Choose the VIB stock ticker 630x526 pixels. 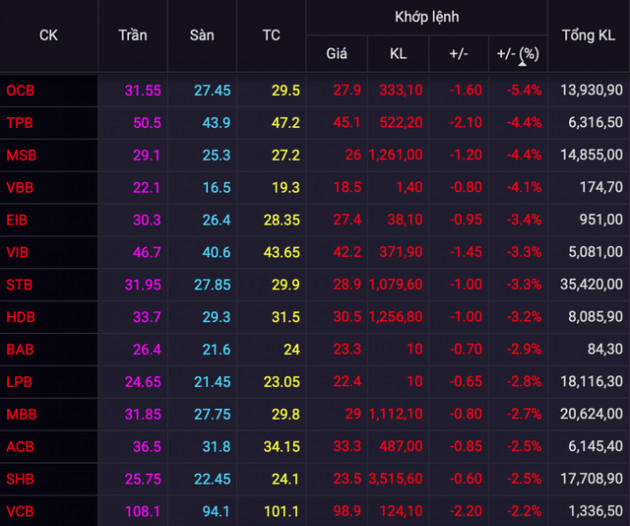pyautogui.click(x=17, y=252)
